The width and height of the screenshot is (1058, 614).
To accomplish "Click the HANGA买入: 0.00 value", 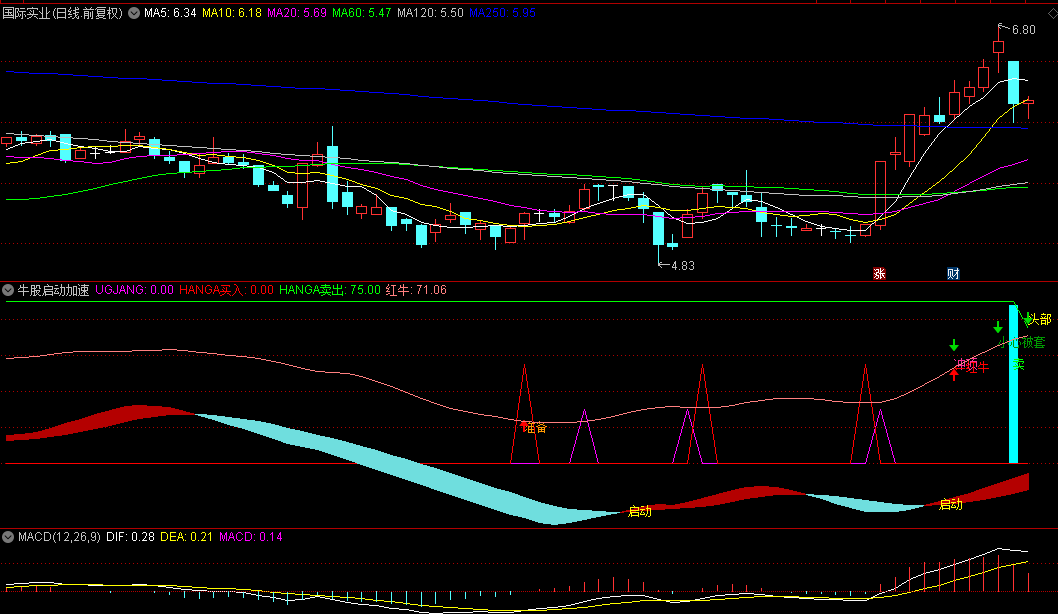I will (x=227, y=290).
